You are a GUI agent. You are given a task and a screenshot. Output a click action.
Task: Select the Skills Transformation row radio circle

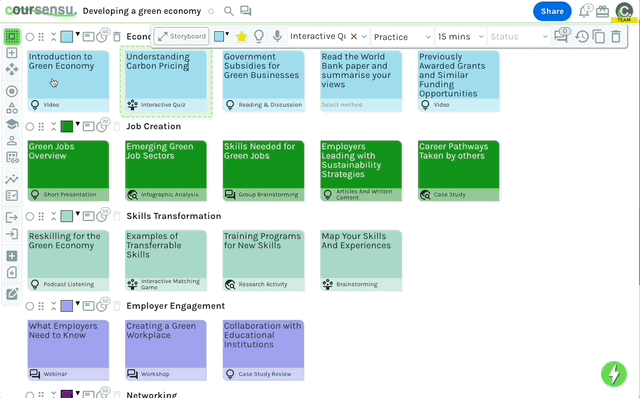[x=30, y=216]
